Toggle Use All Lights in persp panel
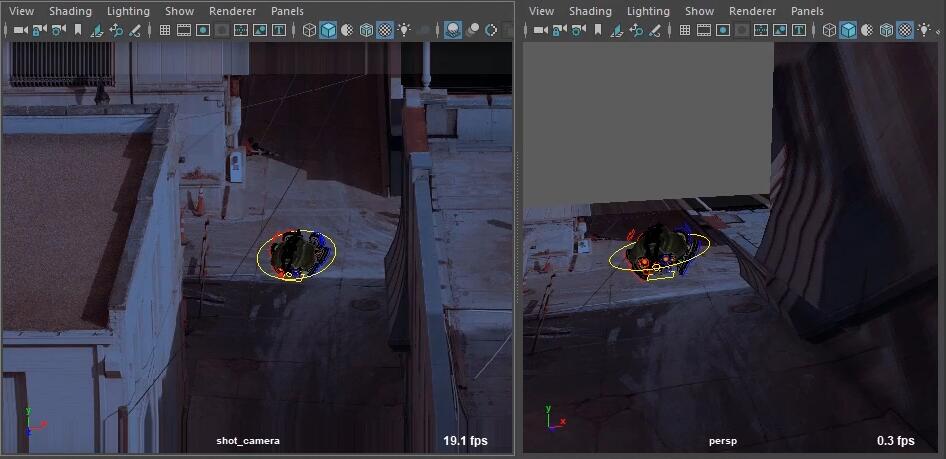The height and width of the screenshot is (459, 946). pyautogui.click(x=924, y=30)
